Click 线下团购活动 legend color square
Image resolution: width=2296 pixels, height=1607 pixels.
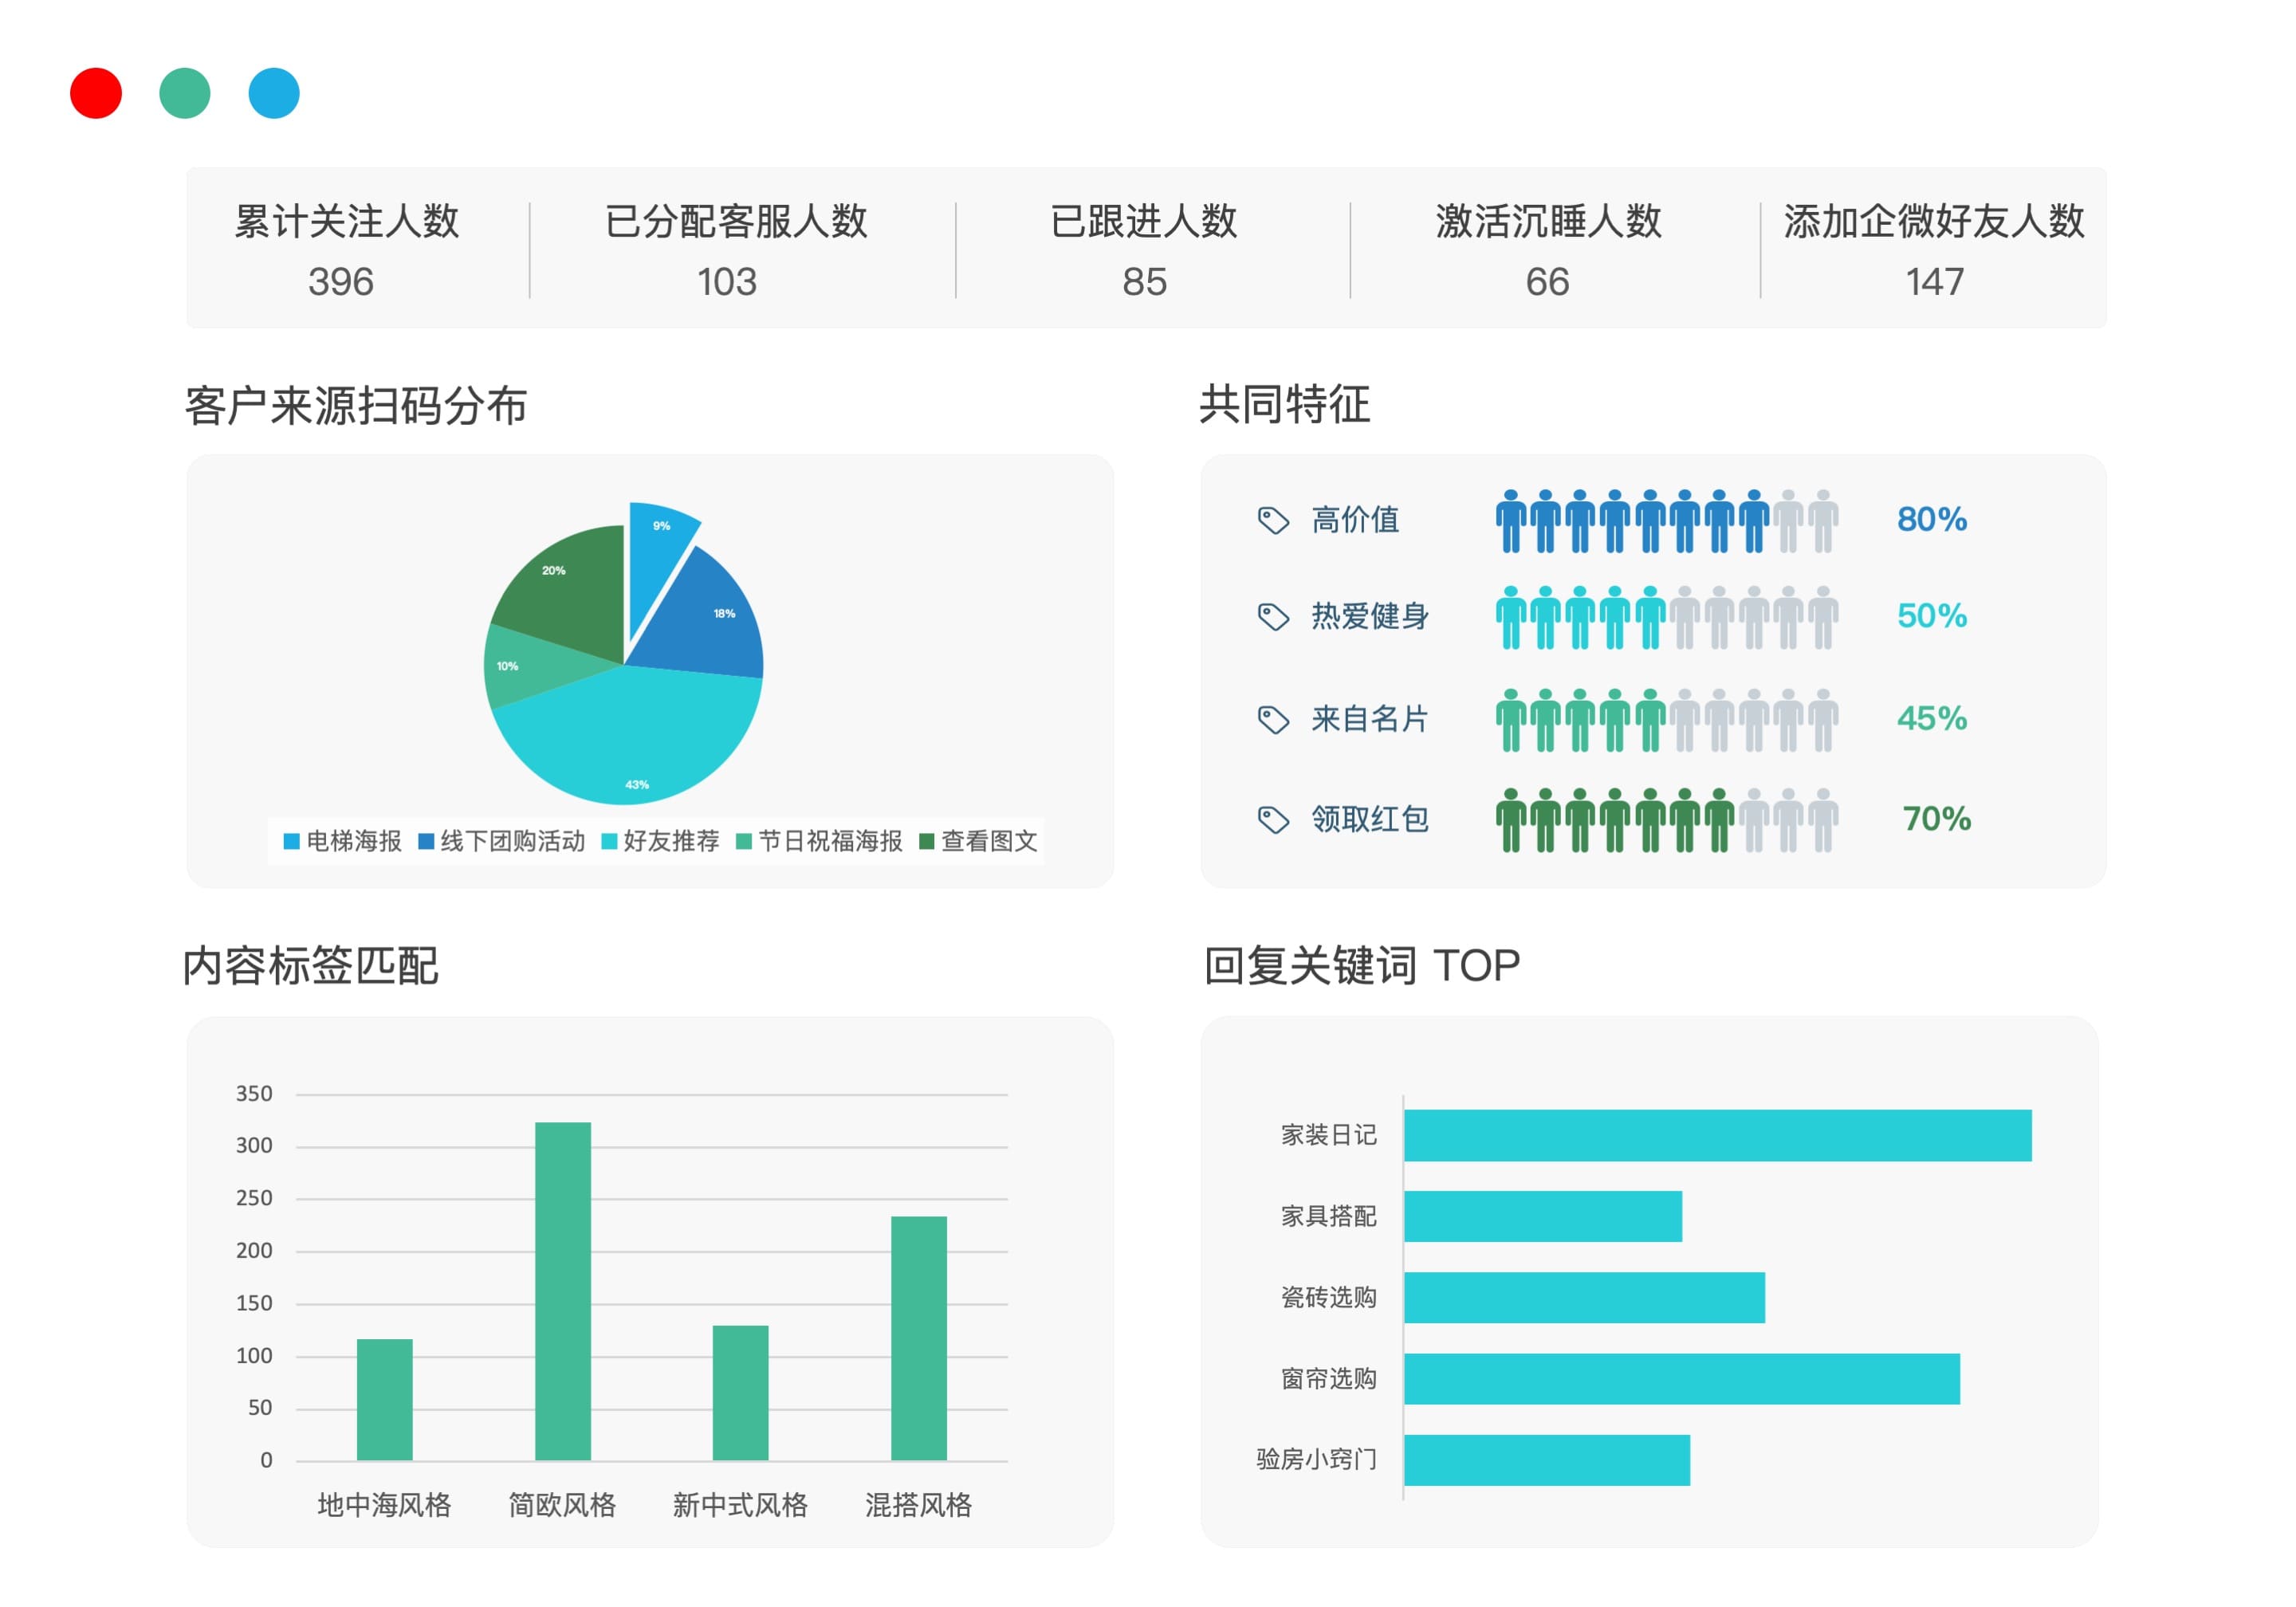coord(426,841)
